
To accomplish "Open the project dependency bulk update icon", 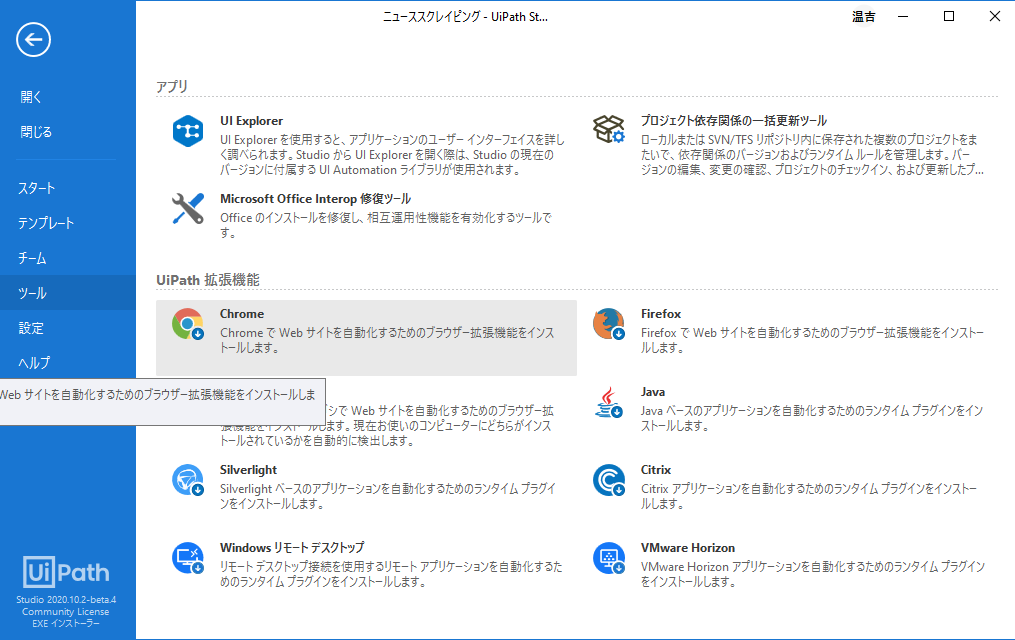I will pyautogui.click(x=608, y=129).
